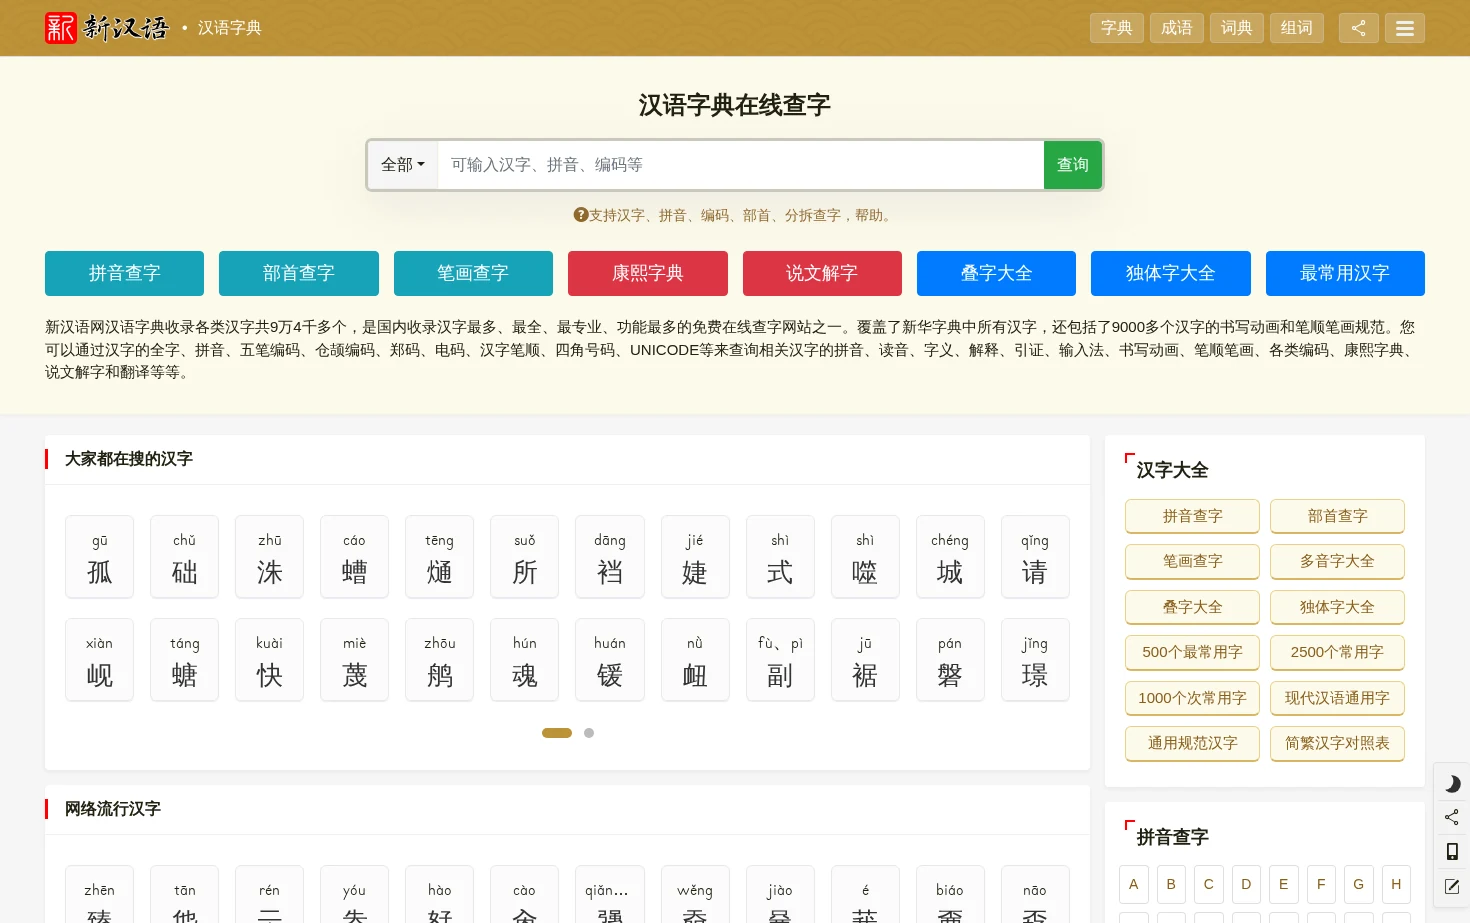Select the character card 螬 (cáo)

354,557
